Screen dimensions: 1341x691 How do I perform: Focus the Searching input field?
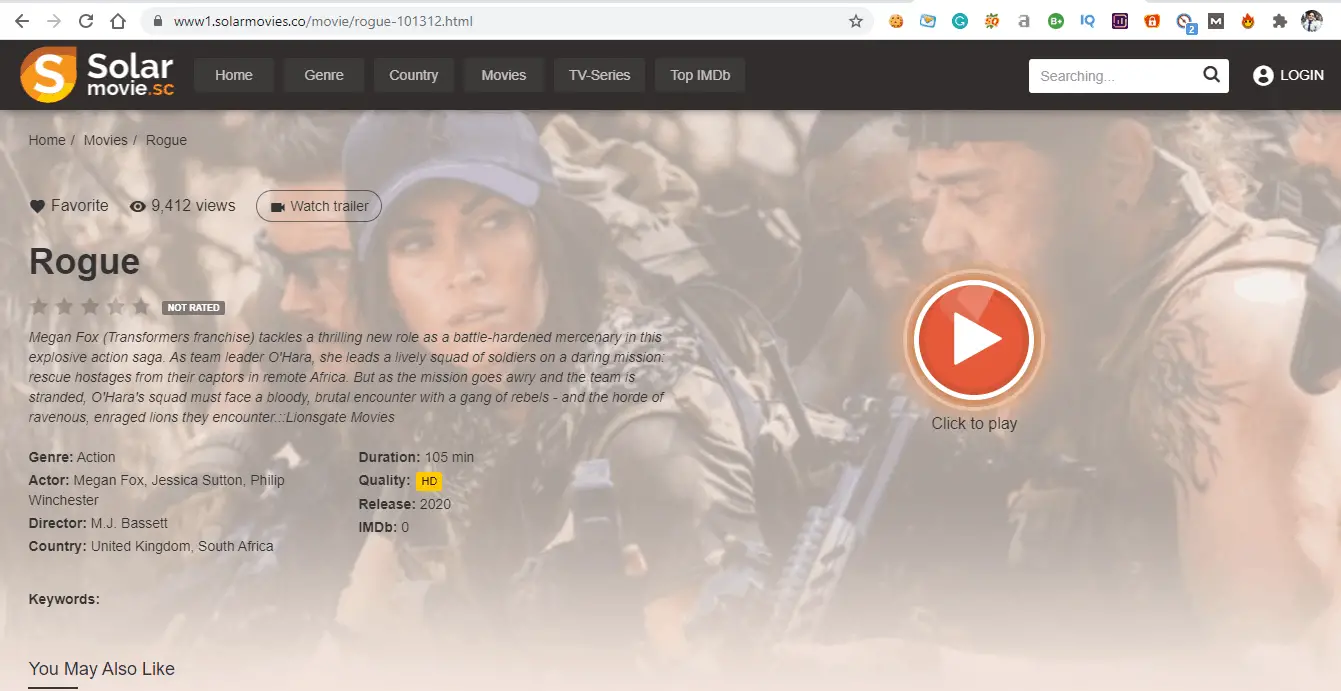click(x=1114, y=76)
